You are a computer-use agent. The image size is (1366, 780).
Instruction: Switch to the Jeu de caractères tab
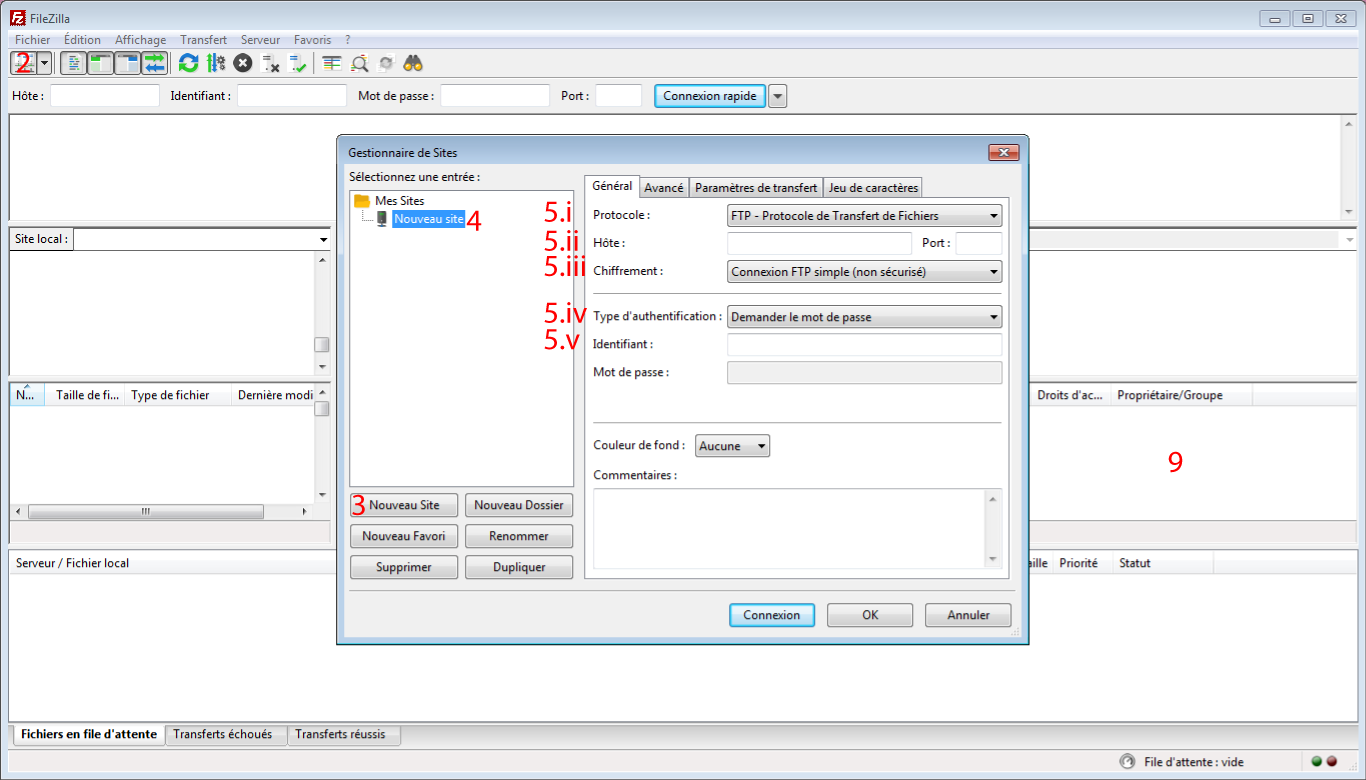[x=872, y=188]
